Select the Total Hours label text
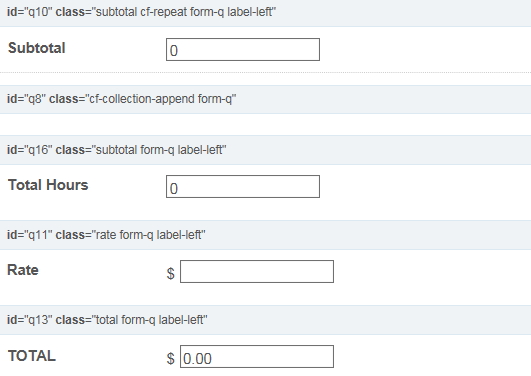 point(48,185)
